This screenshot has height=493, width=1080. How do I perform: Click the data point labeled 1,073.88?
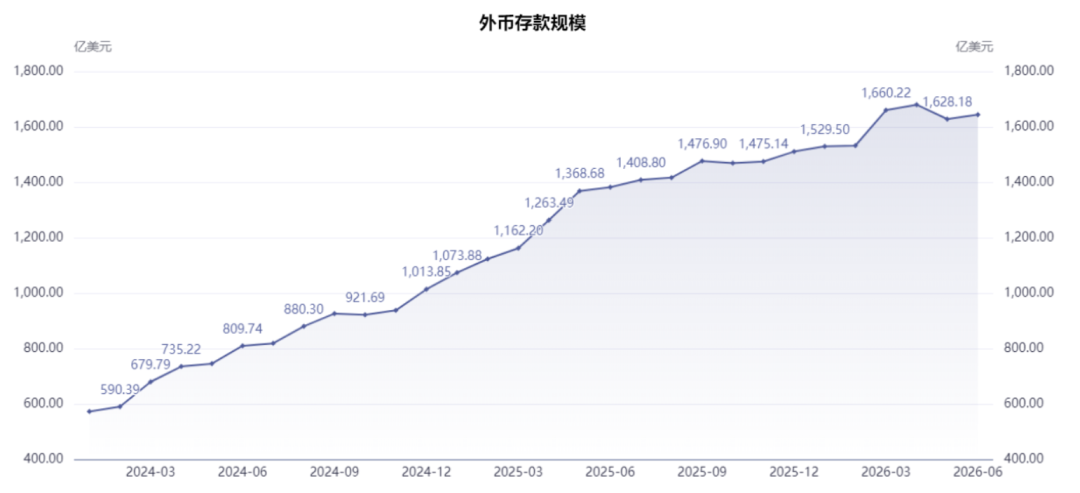tap(457, 273)
